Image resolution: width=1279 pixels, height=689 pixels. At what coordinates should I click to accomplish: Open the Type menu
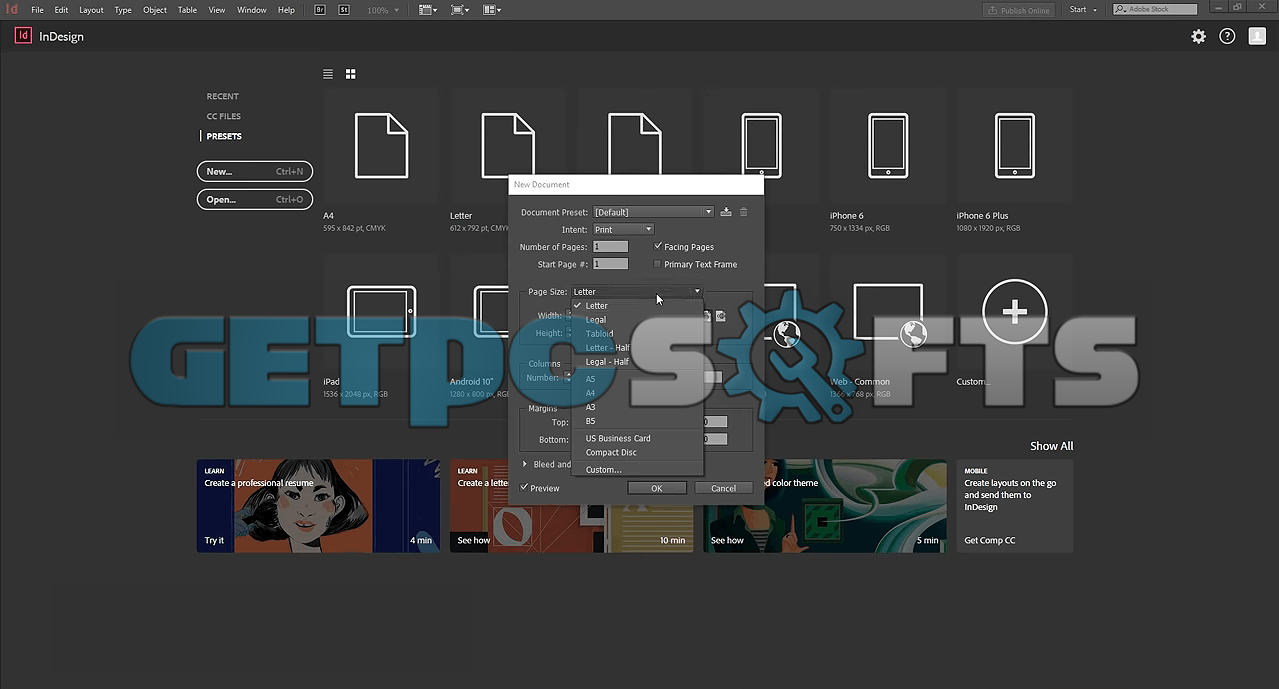[123, 10]
